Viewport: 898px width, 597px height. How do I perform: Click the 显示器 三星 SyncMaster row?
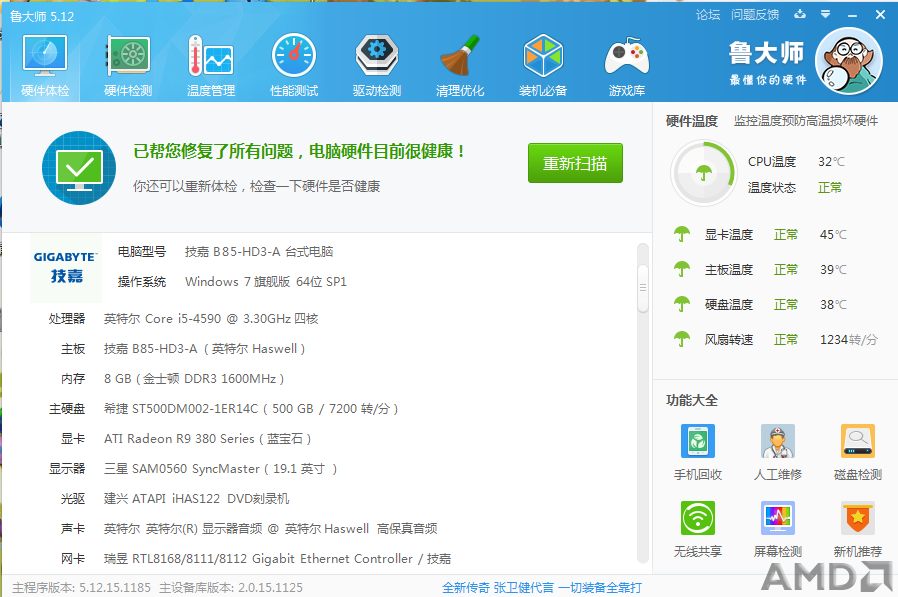[193, 469]
